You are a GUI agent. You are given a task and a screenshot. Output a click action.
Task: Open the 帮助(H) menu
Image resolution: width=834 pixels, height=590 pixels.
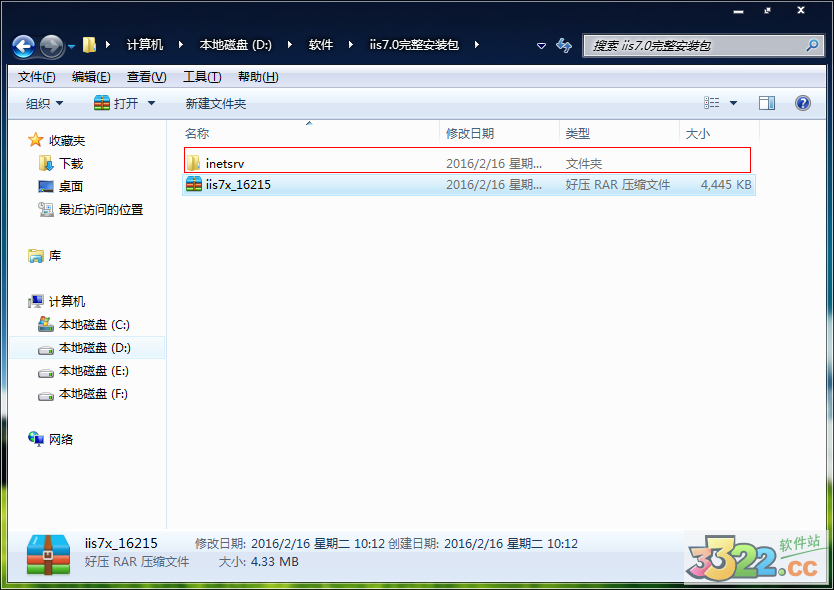[x=258, y=77]
